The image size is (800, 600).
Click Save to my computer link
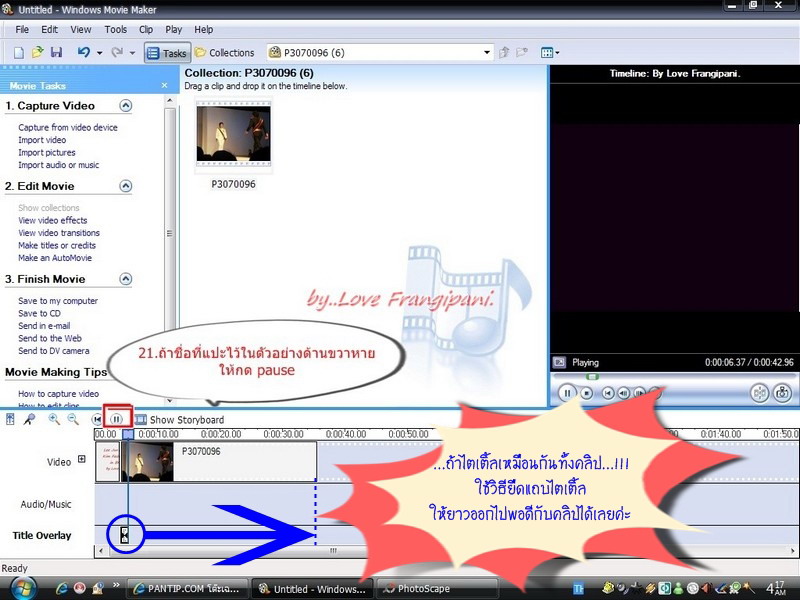[58, 301]
